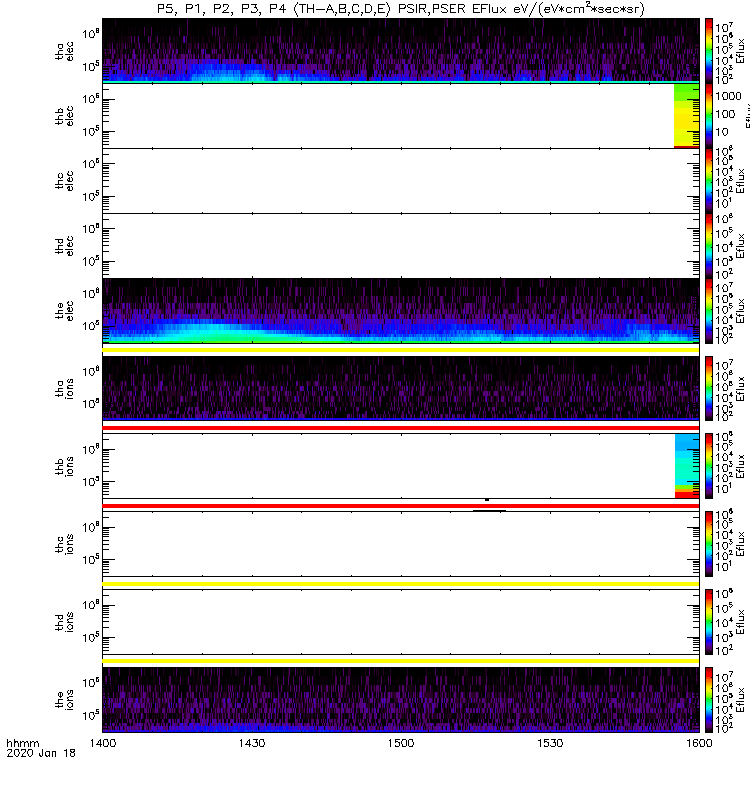This screenshot has height=800, width=750.
Task: Select the 'thc elec' panel label
Action: coord(65,181)
